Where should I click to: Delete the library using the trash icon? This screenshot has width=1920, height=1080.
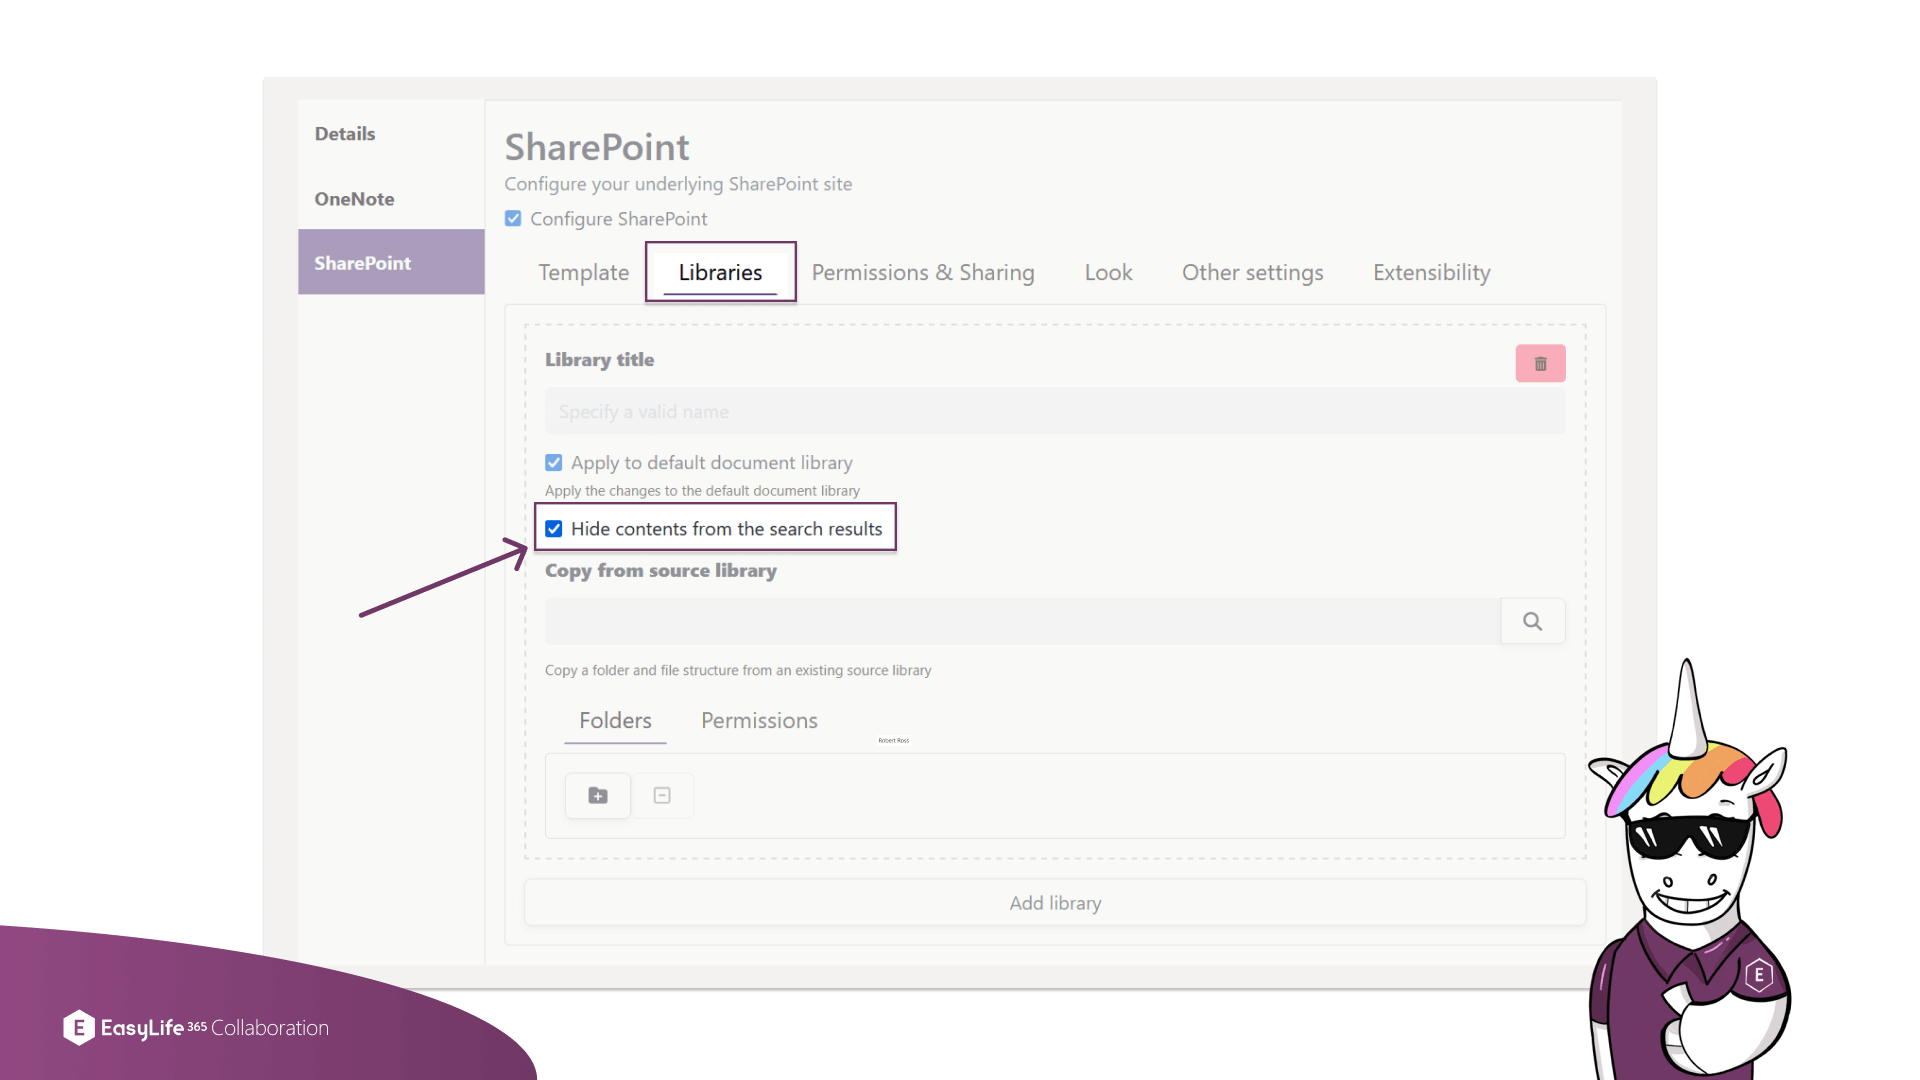coord(1540,363)
